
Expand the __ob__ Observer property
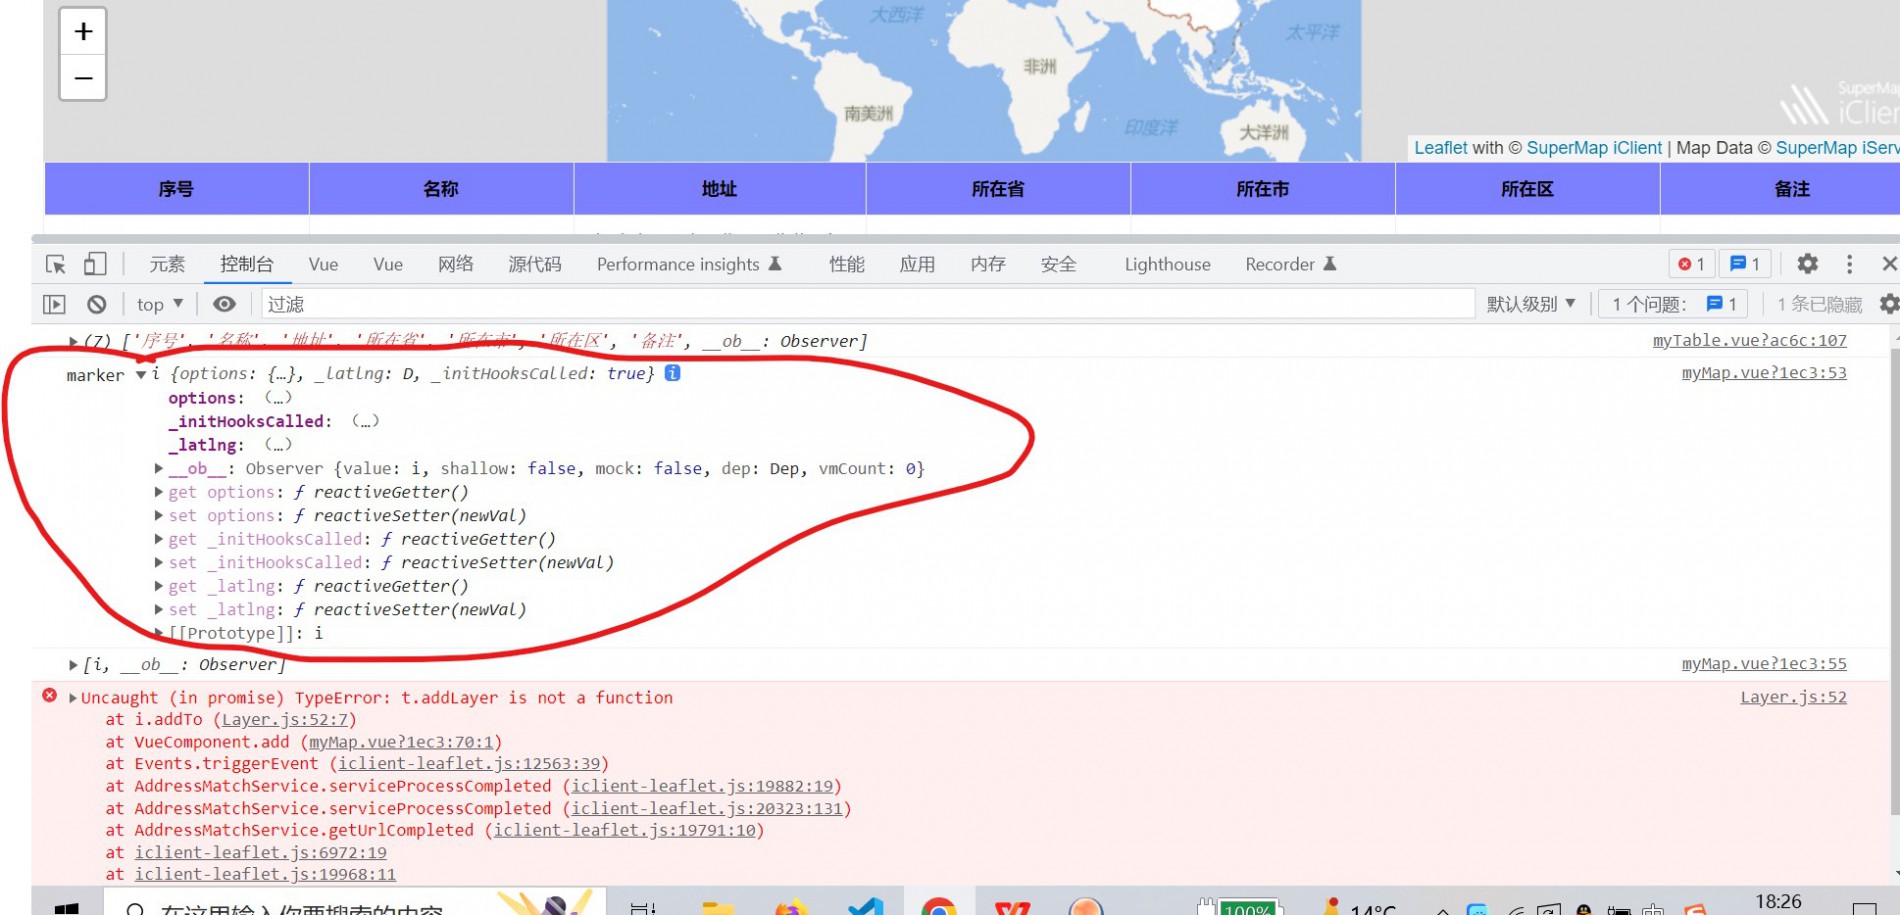(x=159, y=468)
